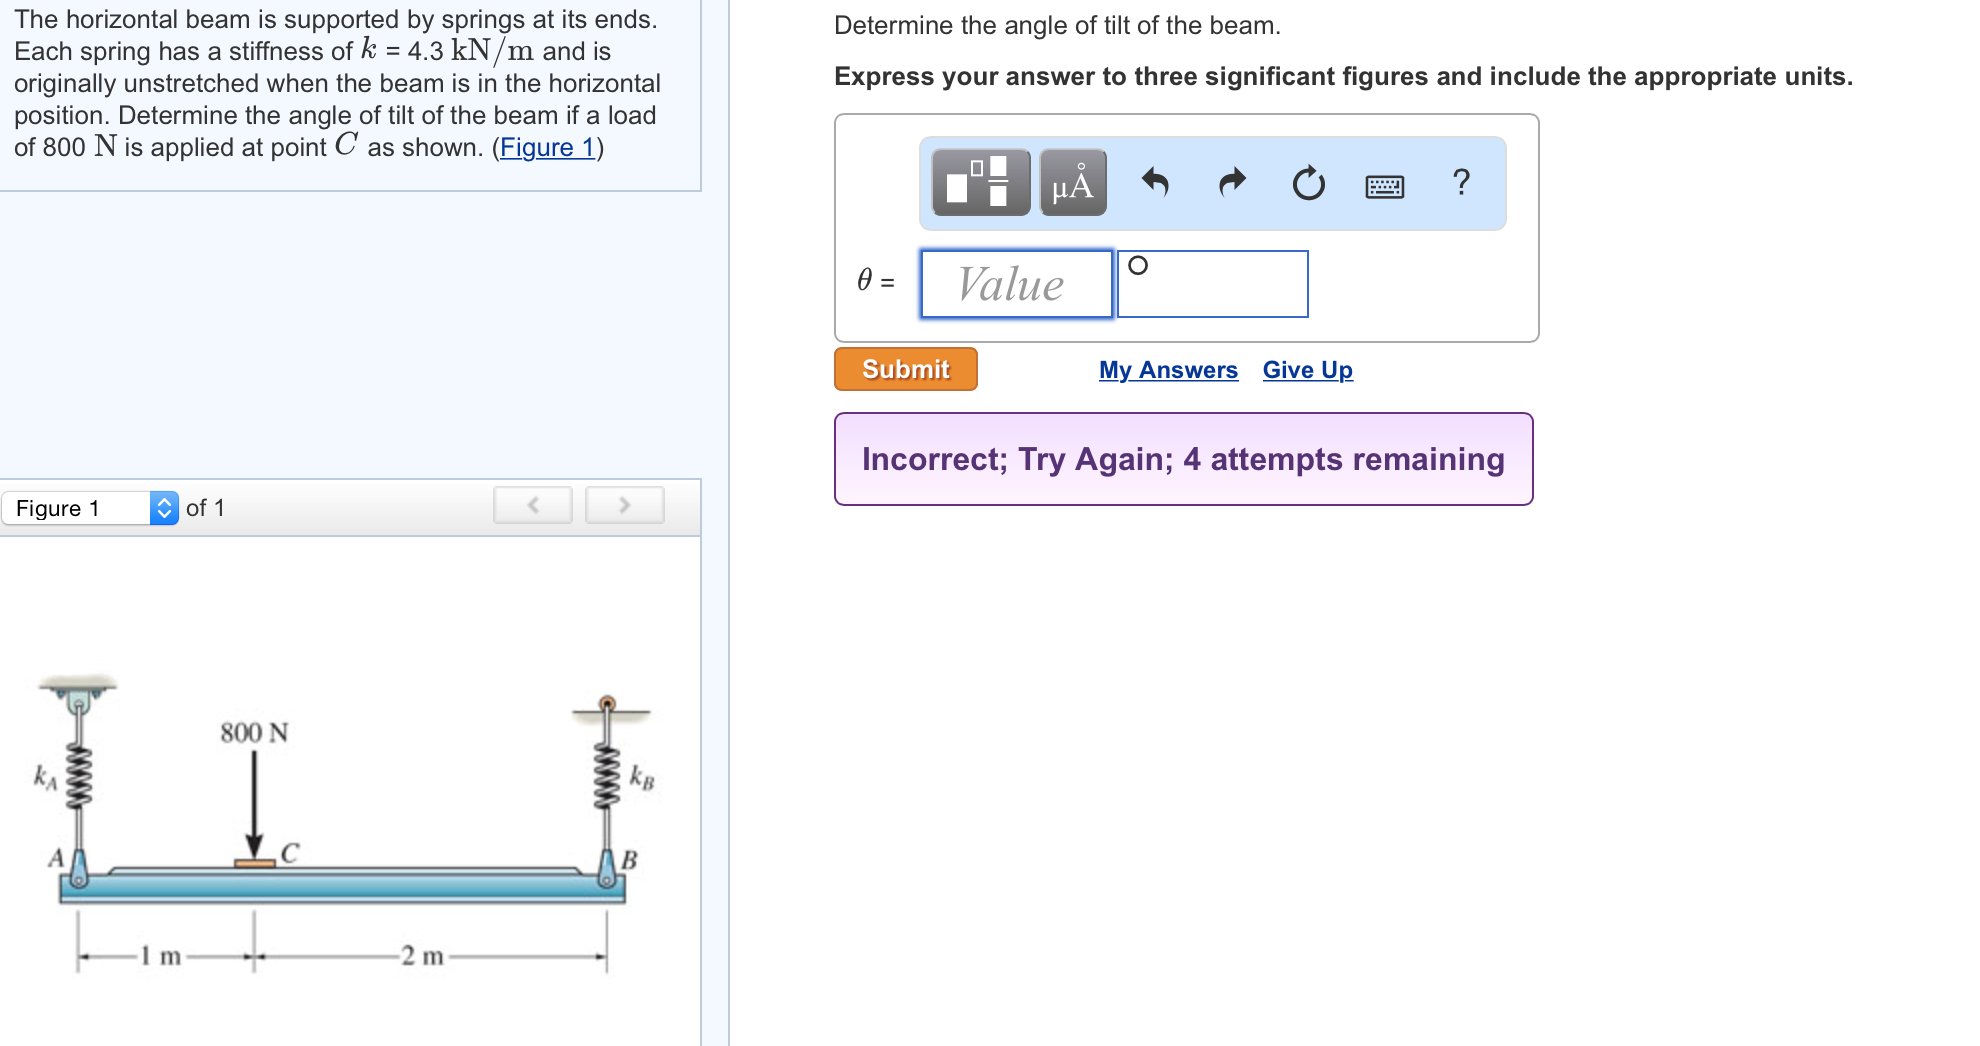The width and height of the screenshot is (1980, 1046).
Task: Go to the previous figure with left chevron
Action: (x=533, y=506)
